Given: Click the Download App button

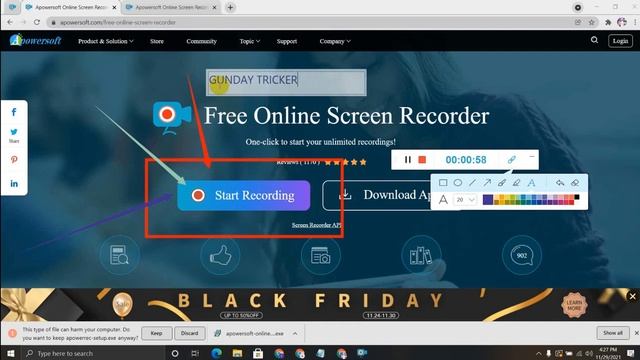Looking at the screenshot, I should (x=376, y=196).
